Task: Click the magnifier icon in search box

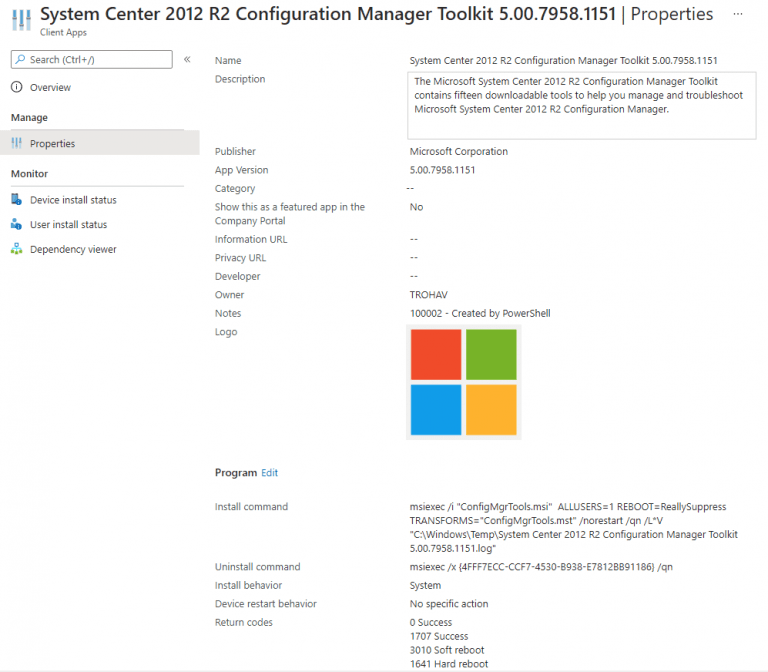Action: [x=21, y=60]
